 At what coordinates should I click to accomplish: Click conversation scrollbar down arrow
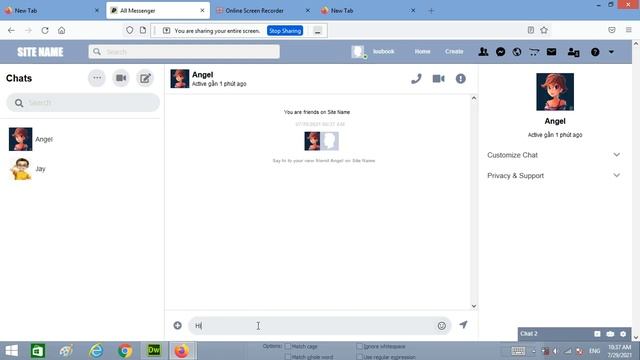(x=473, y=306)
